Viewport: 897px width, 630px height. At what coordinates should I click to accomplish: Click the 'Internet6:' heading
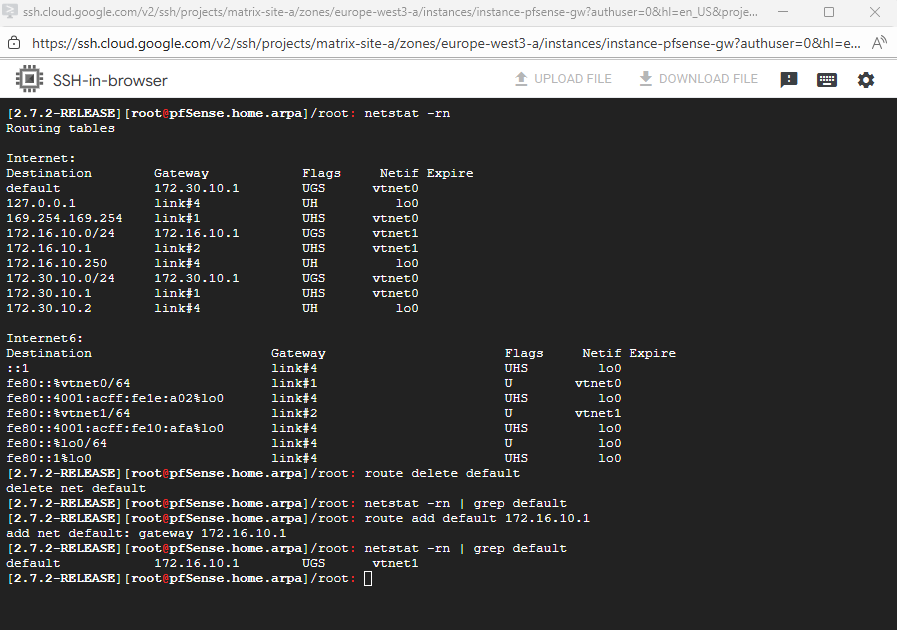(44, 338)
